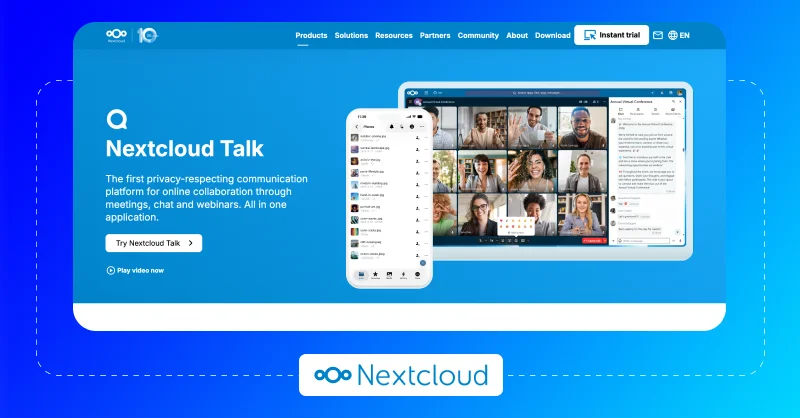Screen dimensions: 800x418
Task: Click the Talk speech-bubble icon above the heading
Action: 117,119
